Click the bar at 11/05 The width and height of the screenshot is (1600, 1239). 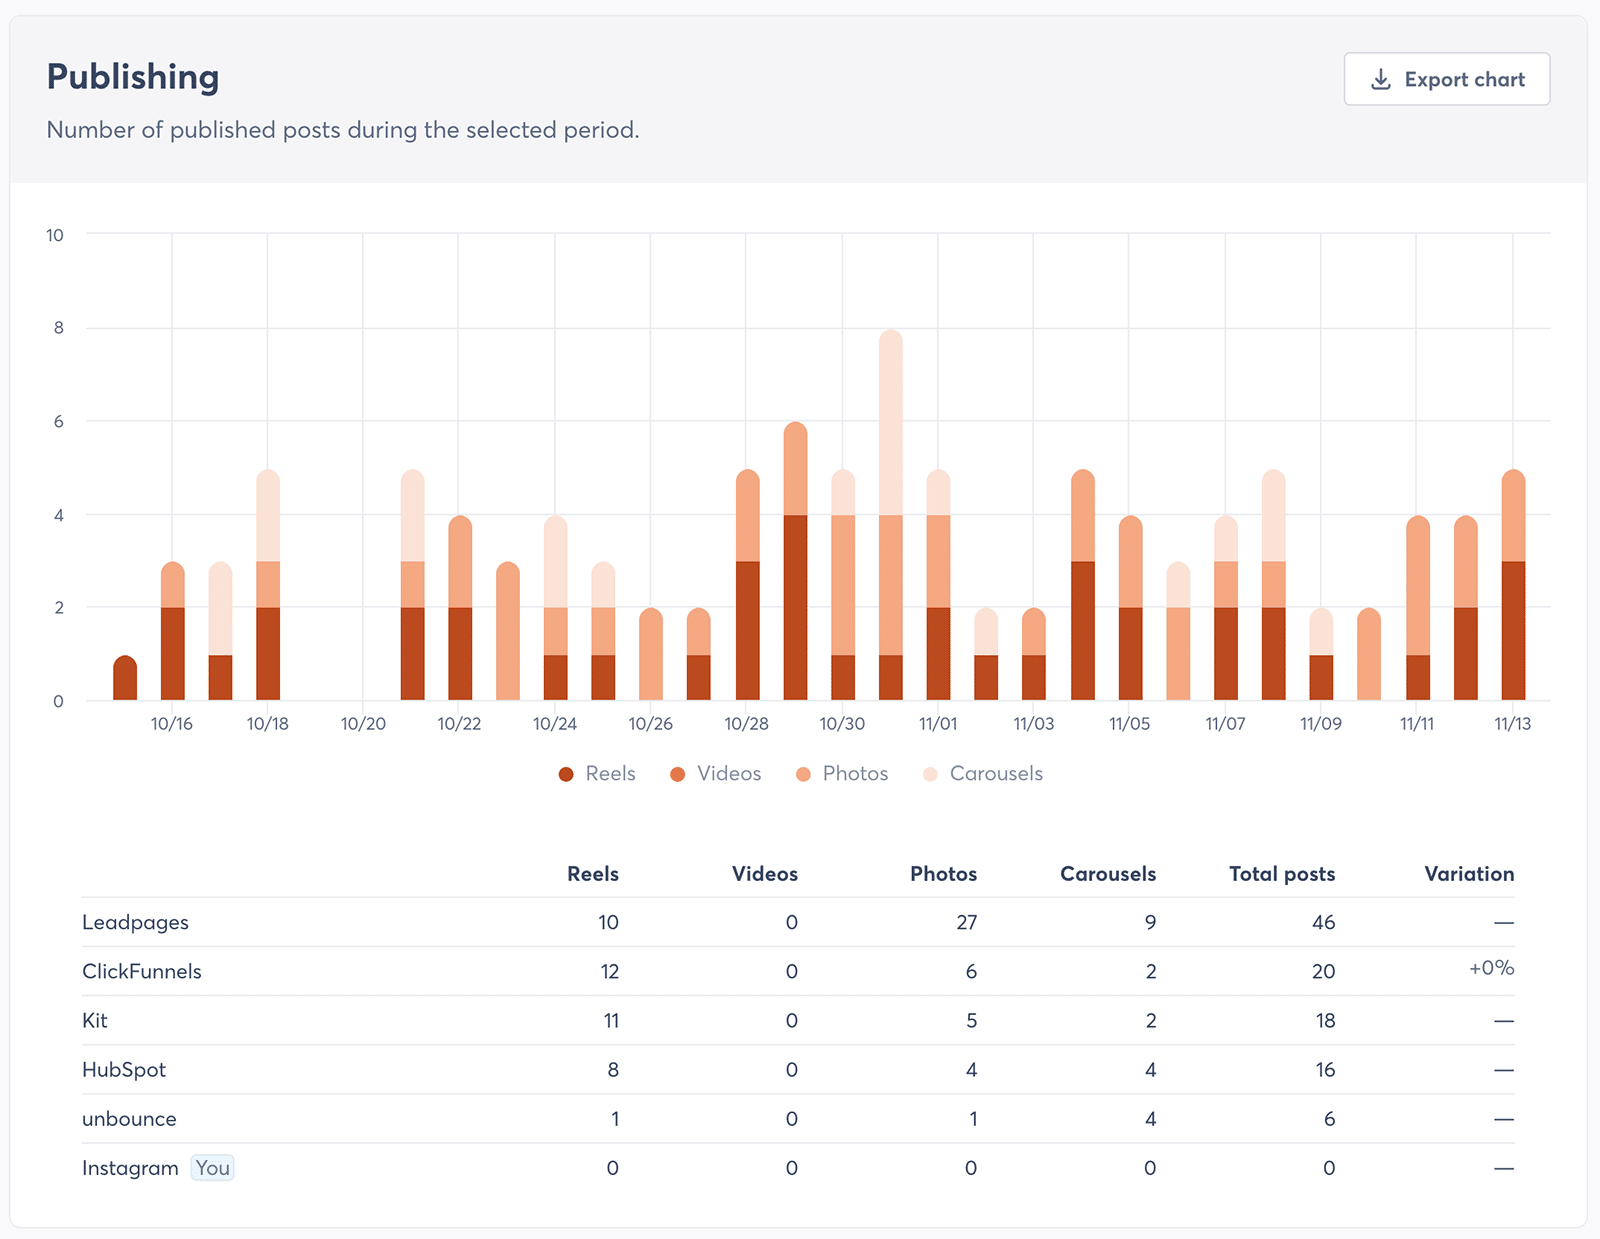click(x=1130, y=608)
